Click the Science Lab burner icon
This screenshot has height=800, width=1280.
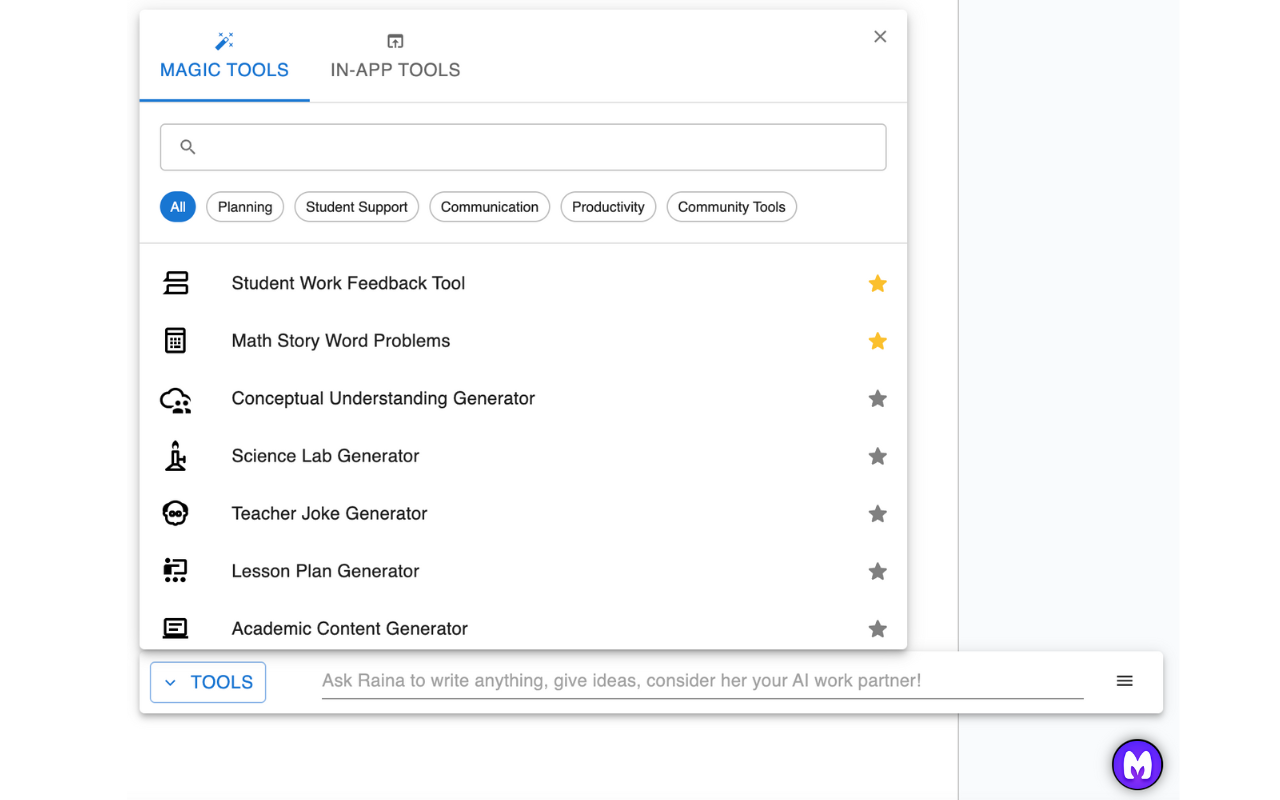point(176,456)
